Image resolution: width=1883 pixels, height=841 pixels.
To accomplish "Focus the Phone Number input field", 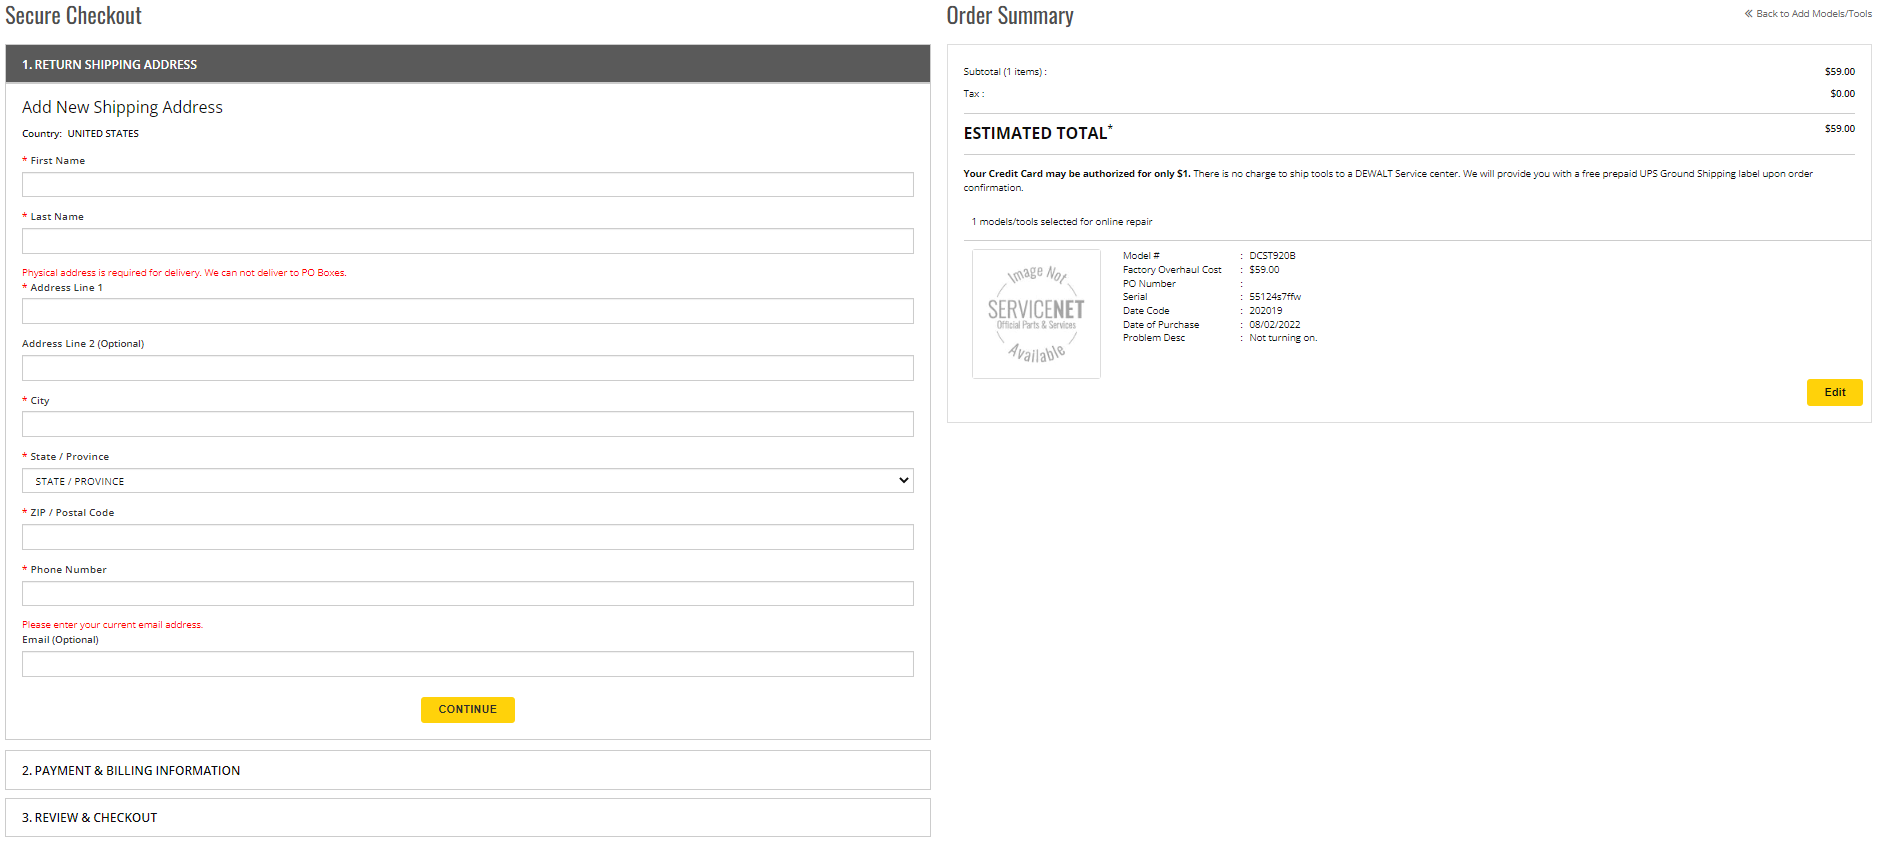I will 467,594.
